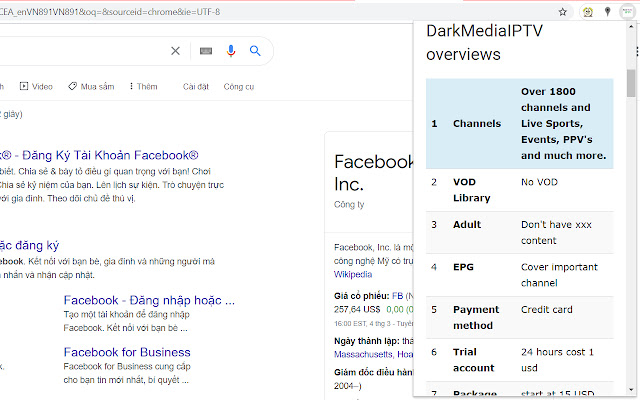Select the Trial account row label
This screenshot has width=640, height=400.
click(473, 360)
